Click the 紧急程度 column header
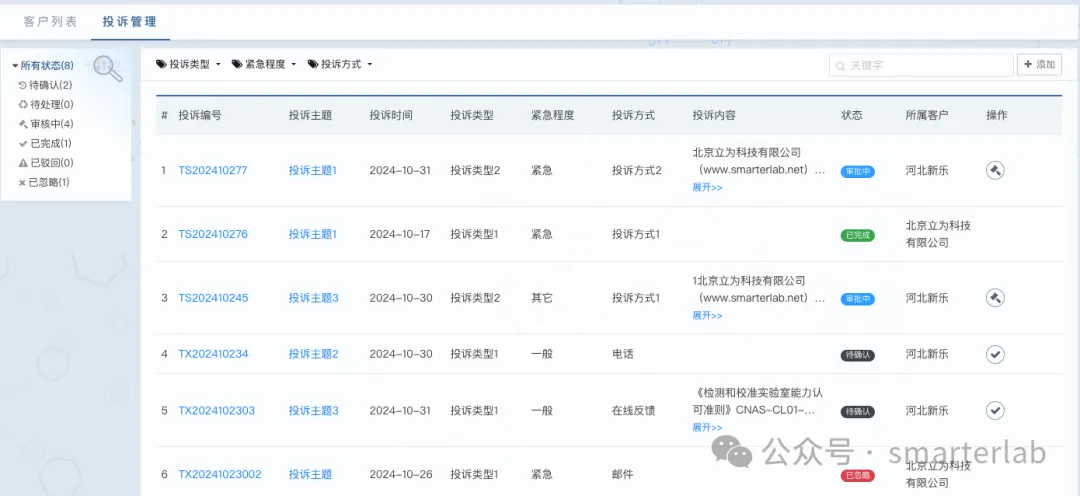The image size is (1080, 496). point(552,115)
